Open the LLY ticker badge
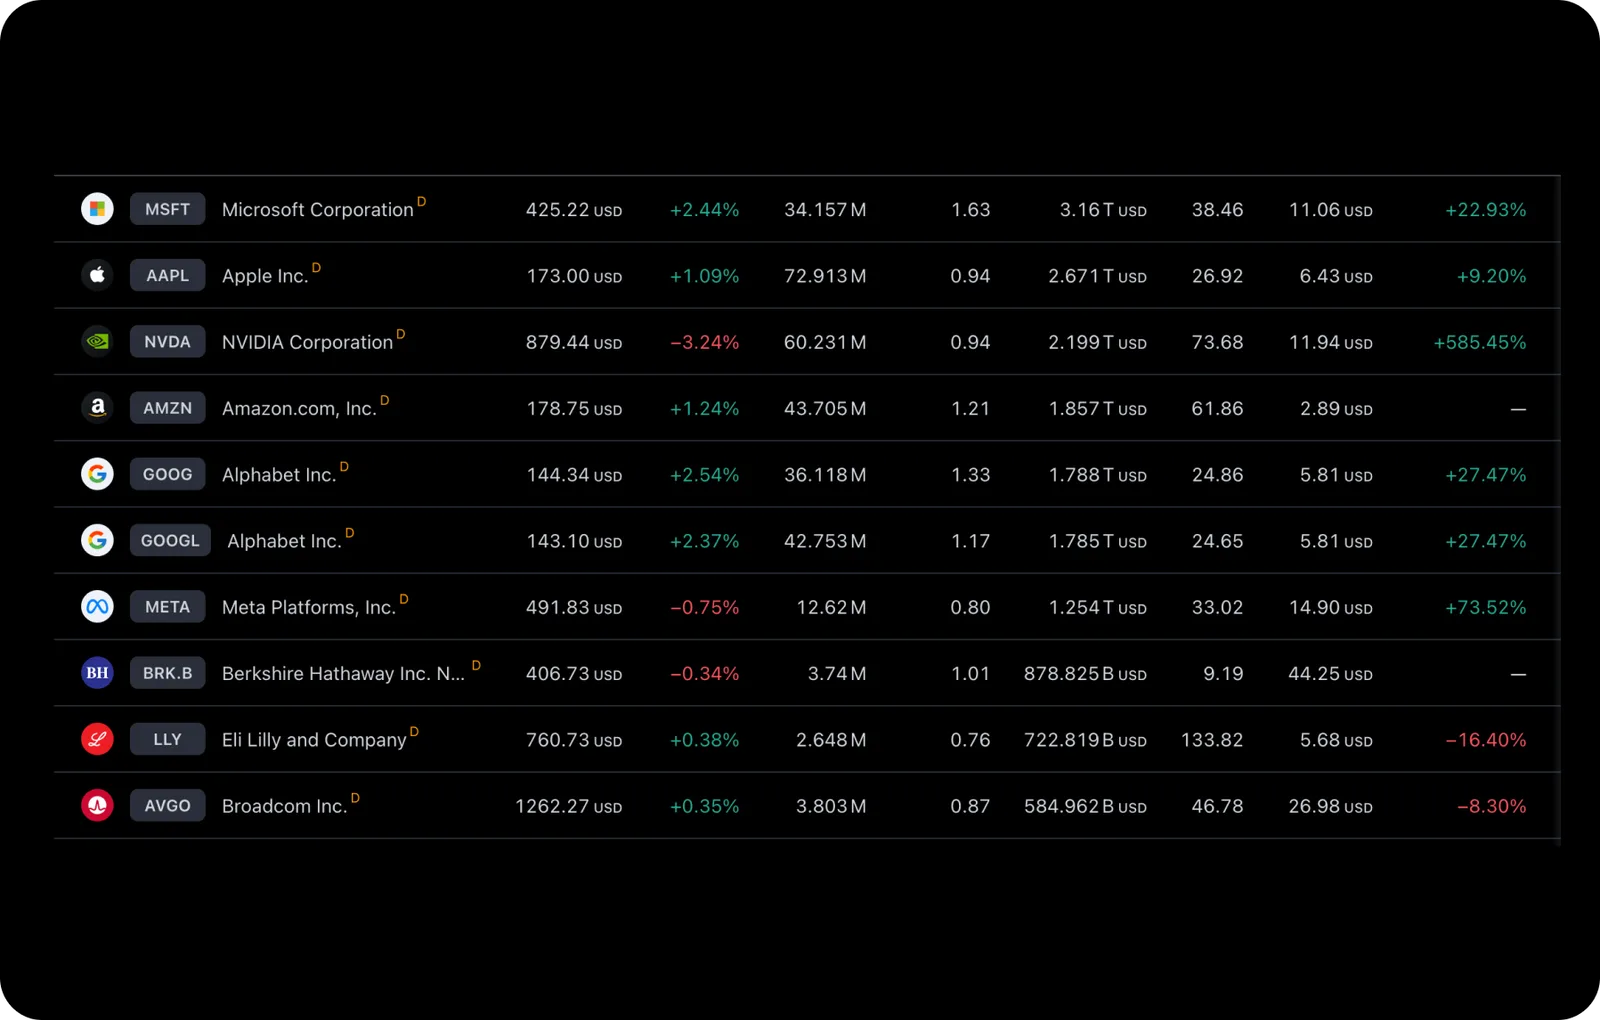 [x=167, y=739]
